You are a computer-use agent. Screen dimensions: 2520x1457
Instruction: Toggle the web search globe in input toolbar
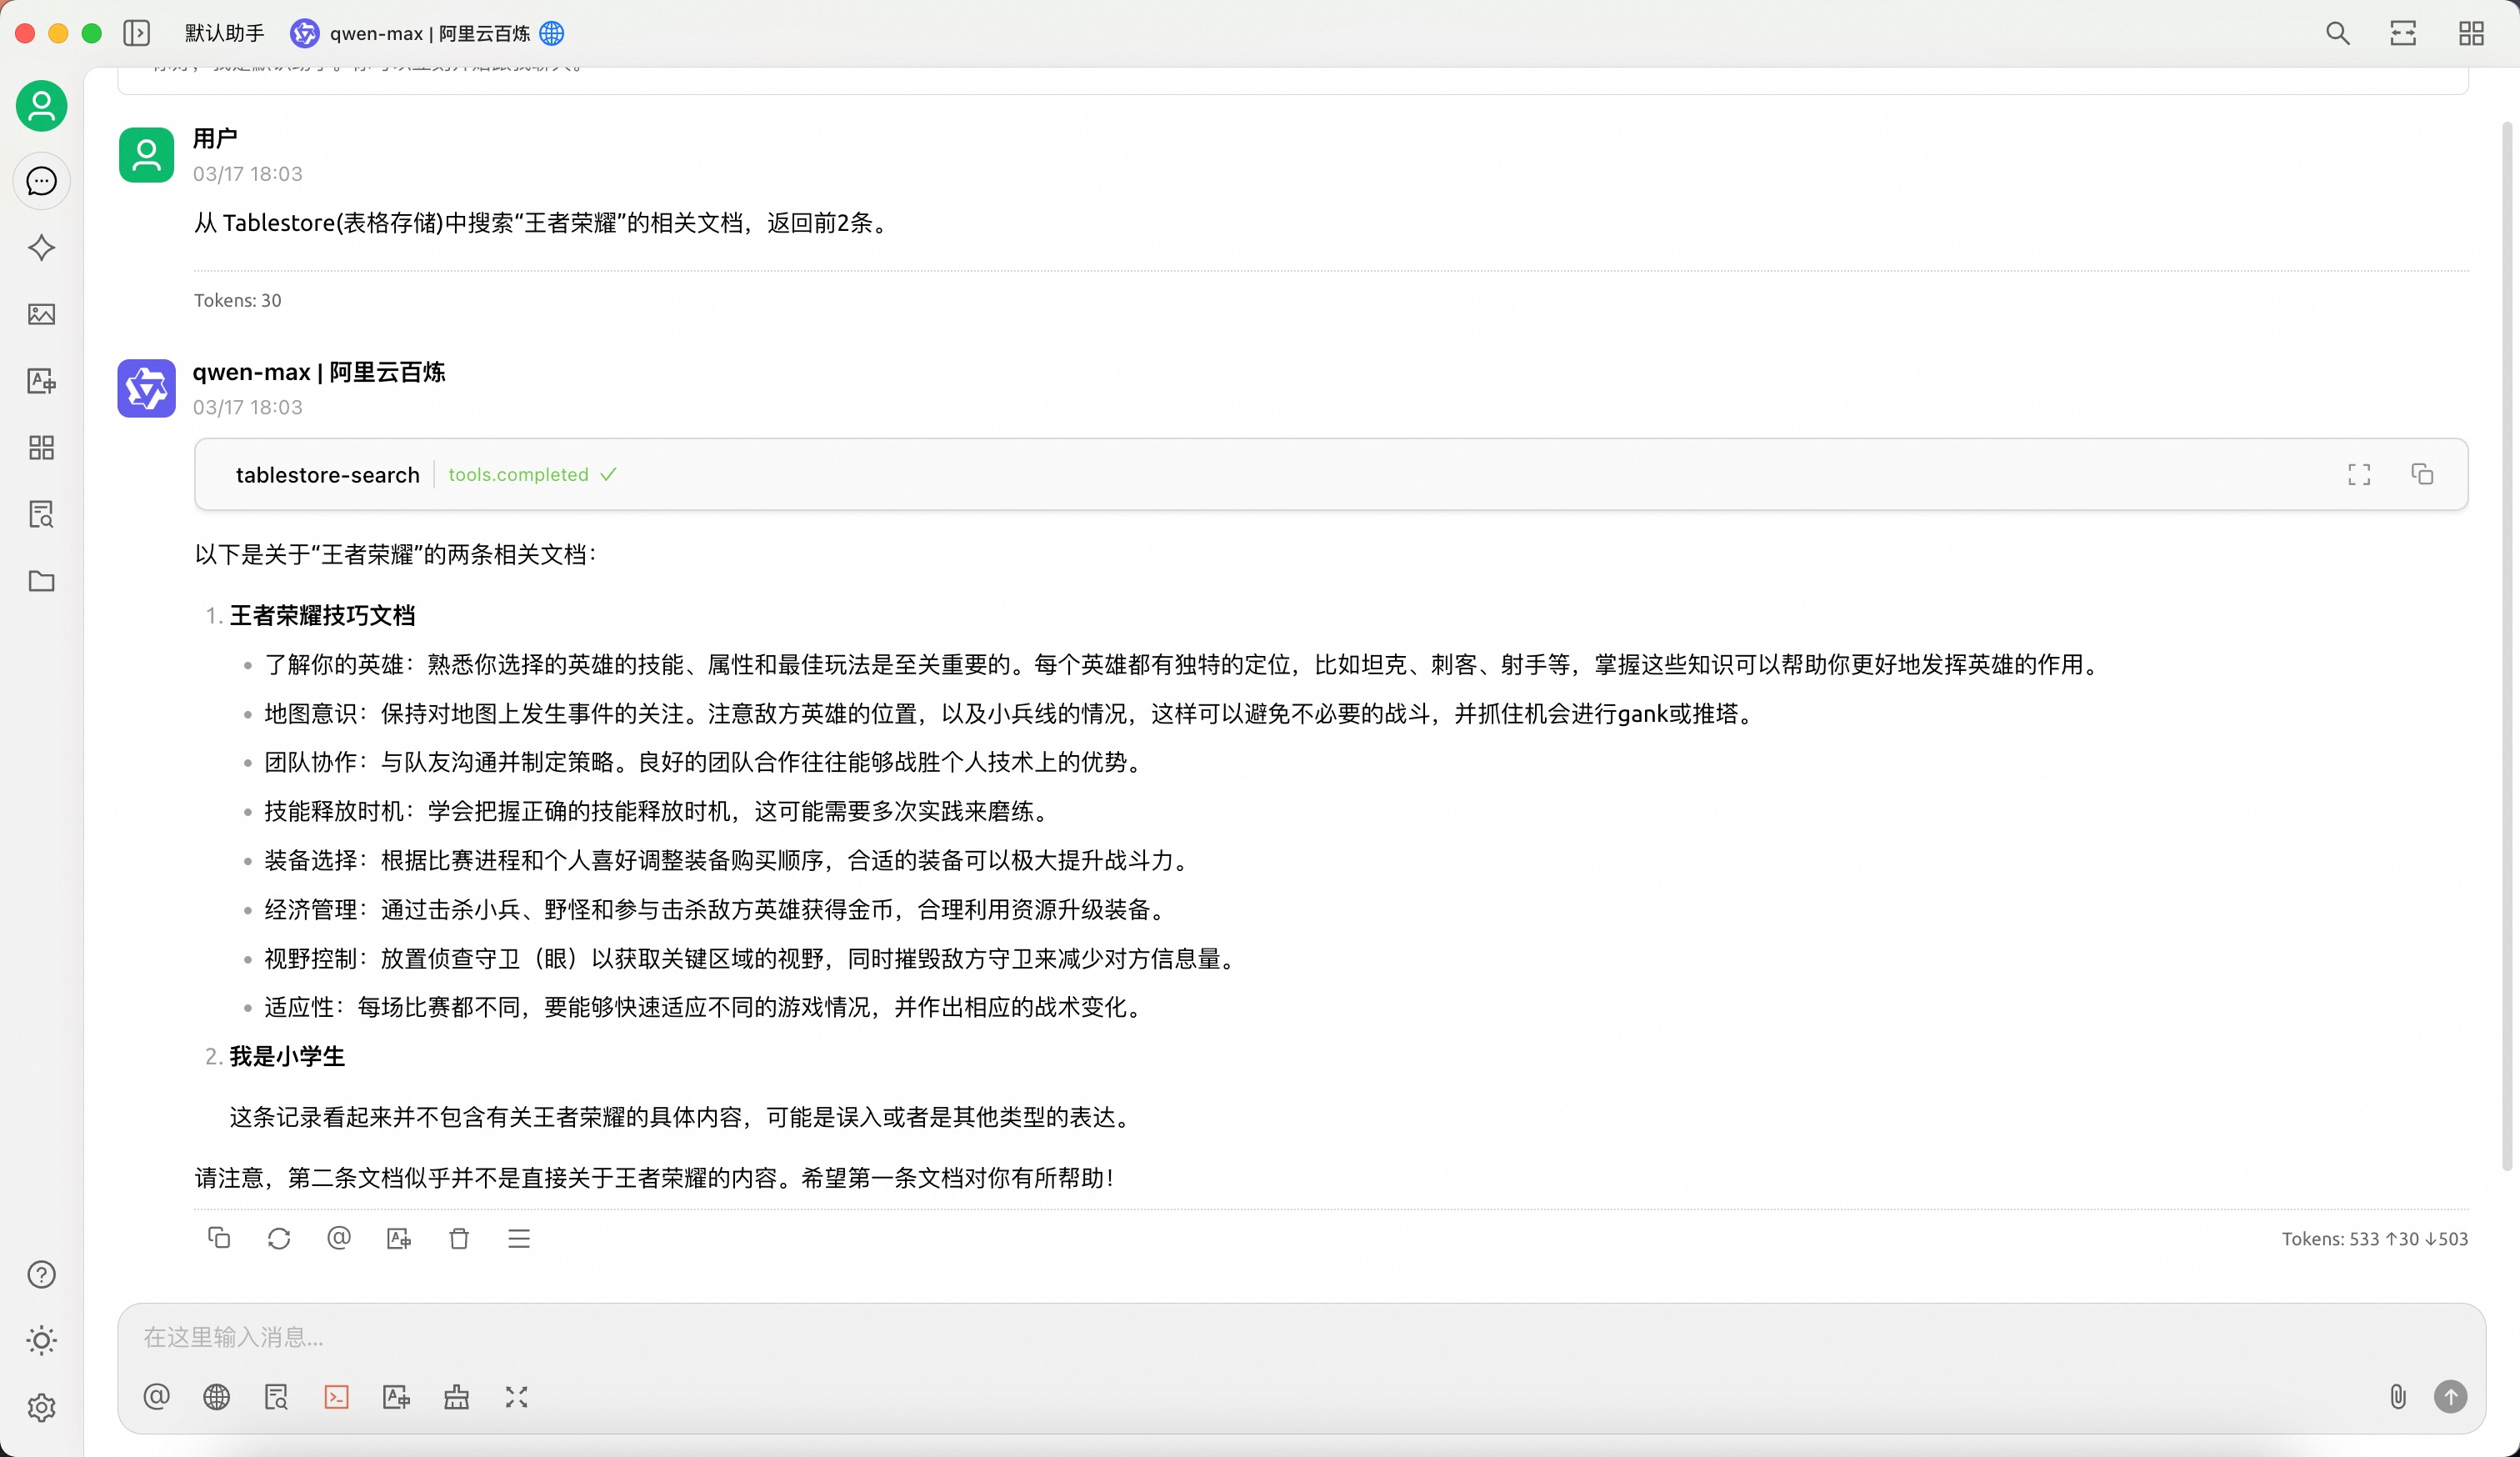[216, 1397]
